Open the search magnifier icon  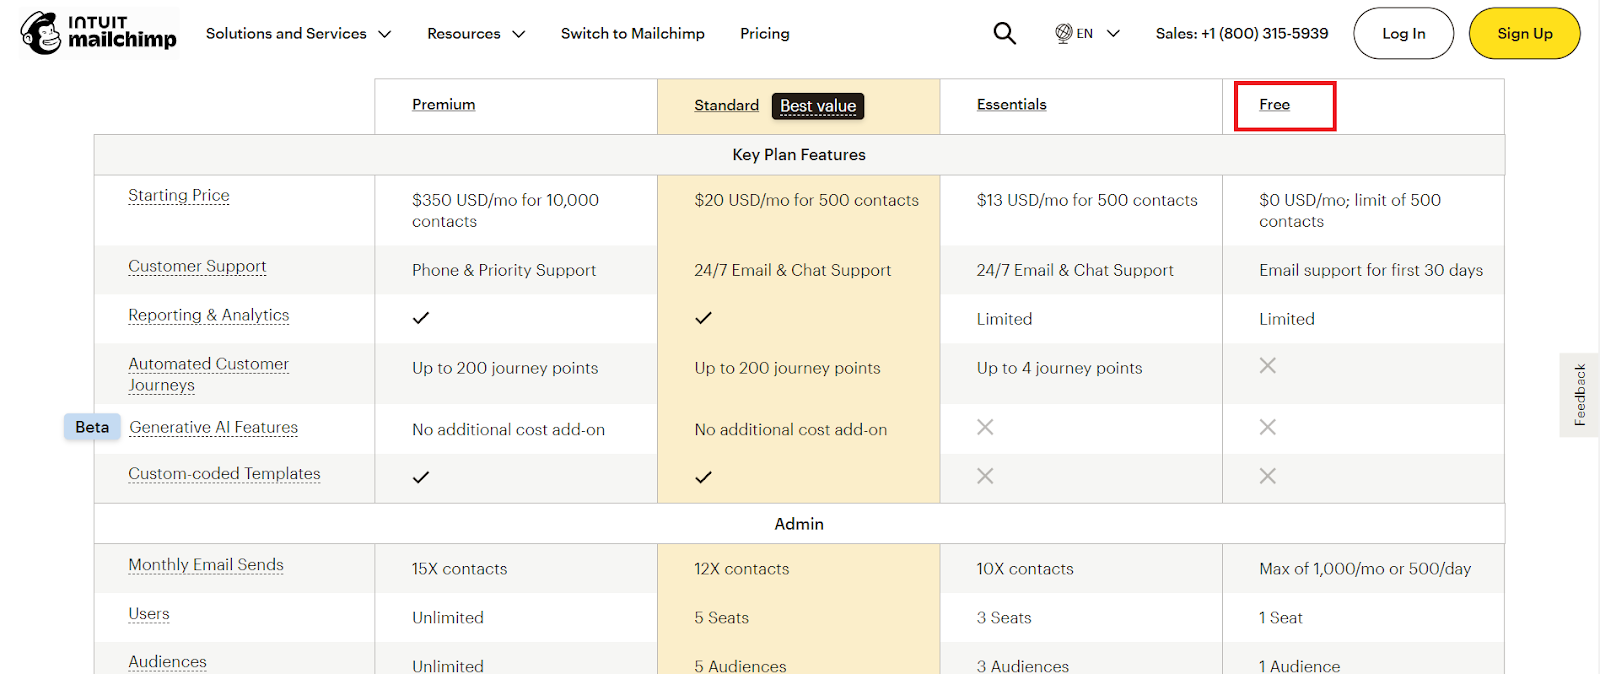tap(1004, 34)
